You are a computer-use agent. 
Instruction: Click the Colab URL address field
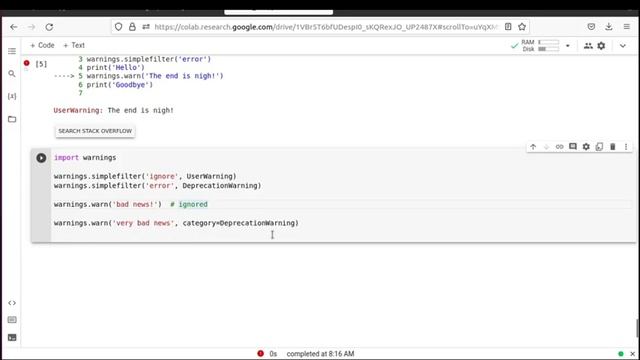pos(326,27)
